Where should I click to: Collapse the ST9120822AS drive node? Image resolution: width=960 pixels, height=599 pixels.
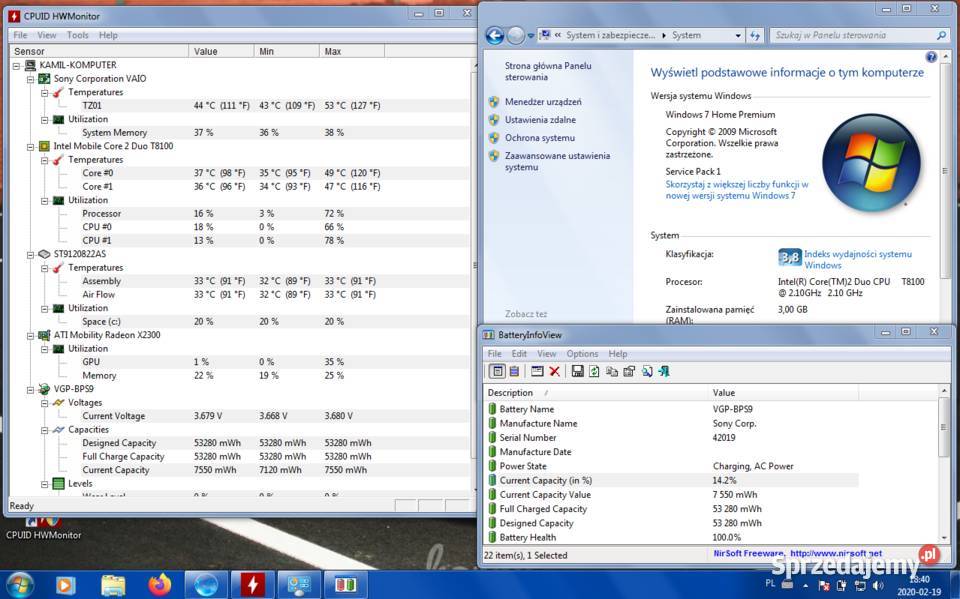30,254
